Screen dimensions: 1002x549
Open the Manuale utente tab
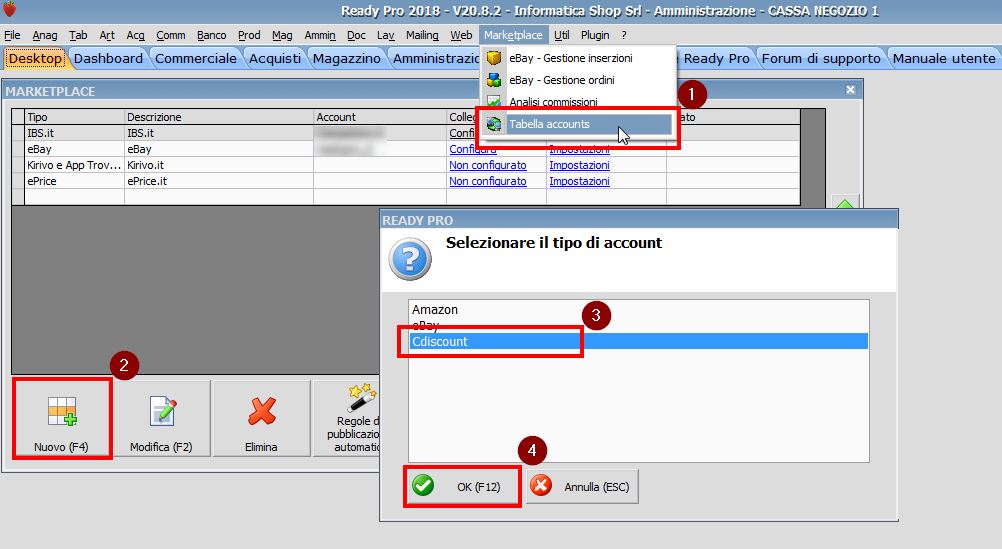pos(944,58)
